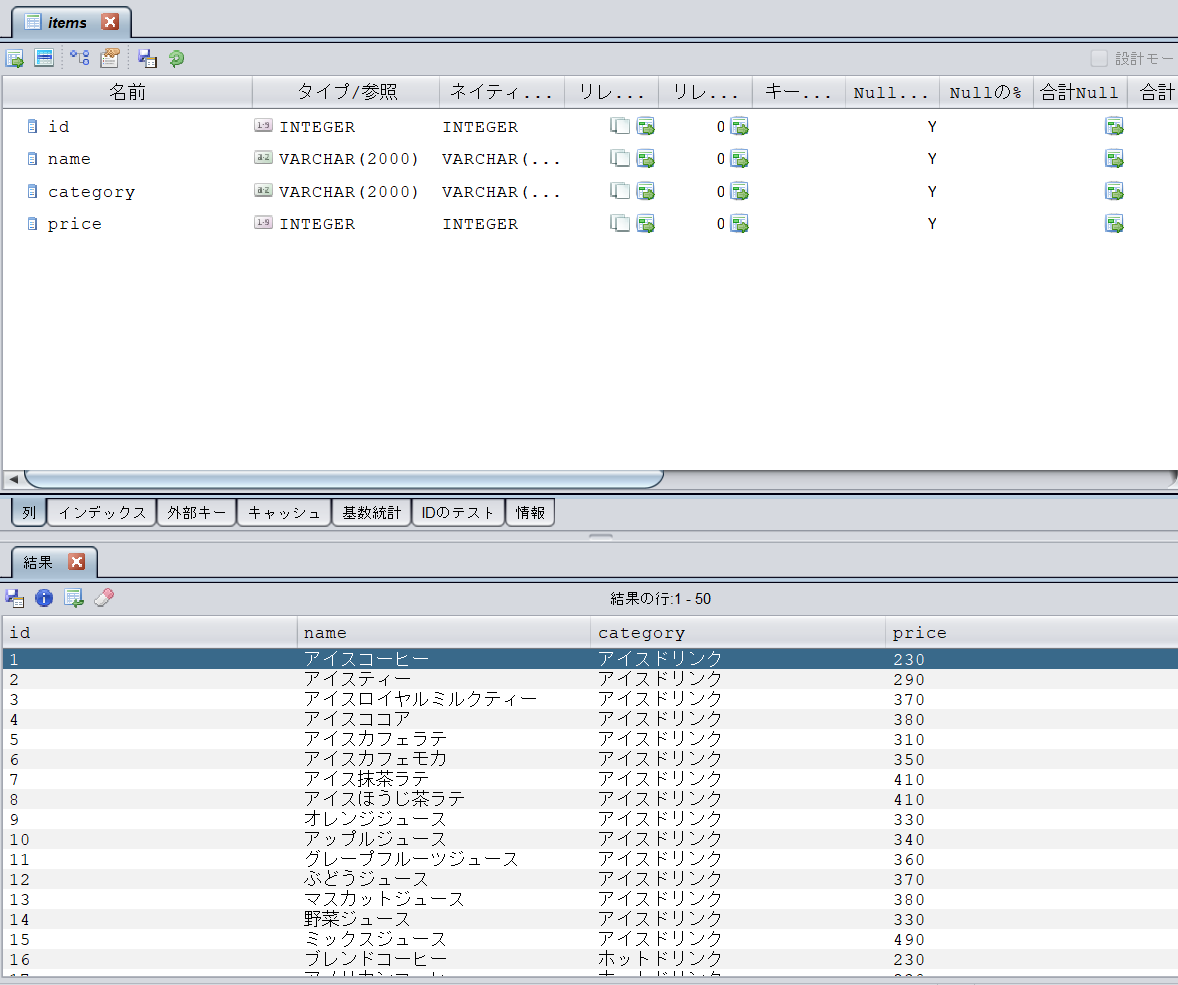1178x985 pixels.
Task: Click the horizontal scrollbar thumb of column list
Action: [x=344, y=479]
